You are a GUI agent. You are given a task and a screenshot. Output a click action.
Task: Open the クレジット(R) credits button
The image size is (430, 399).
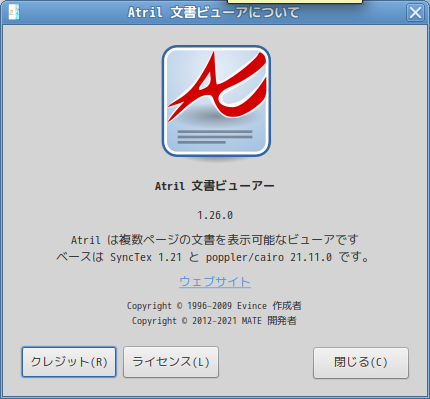69,362
